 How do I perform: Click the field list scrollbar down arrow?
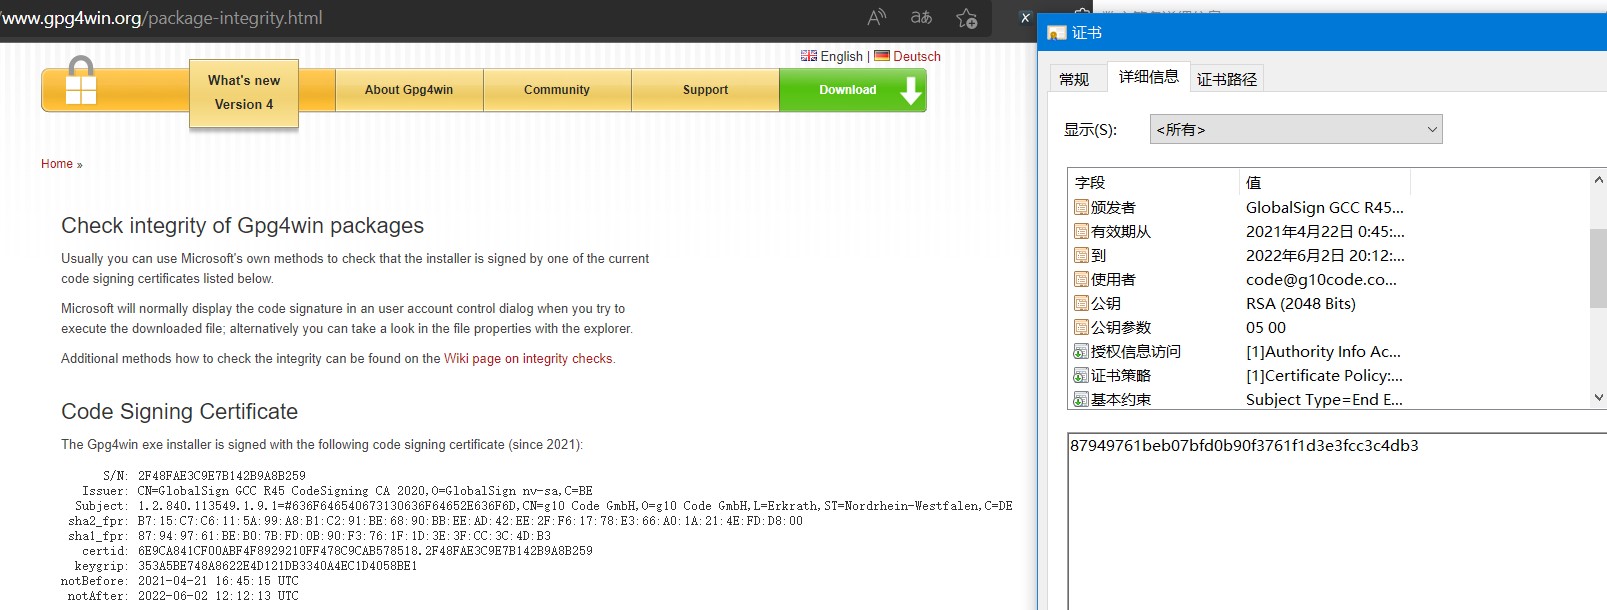point(1598,397)
